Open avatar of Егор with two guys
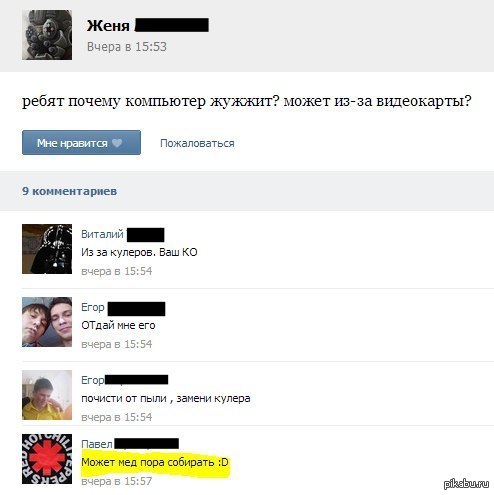Viewport: 494px width, 495px height. pyautogui.click(x=47, y=322)
